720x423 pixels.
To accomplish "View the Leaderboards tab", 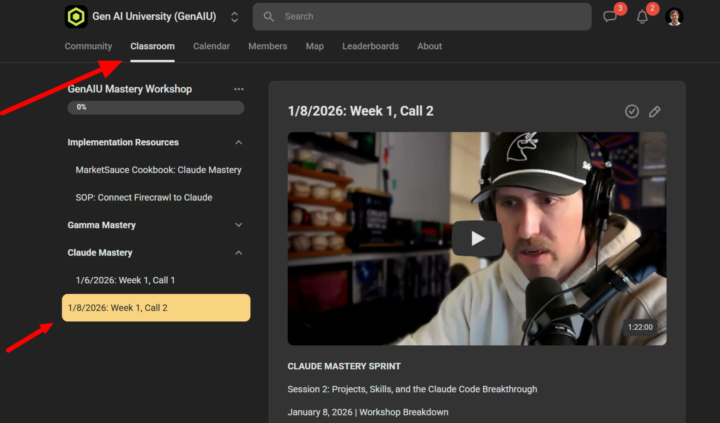I will [x=371, y=46].
